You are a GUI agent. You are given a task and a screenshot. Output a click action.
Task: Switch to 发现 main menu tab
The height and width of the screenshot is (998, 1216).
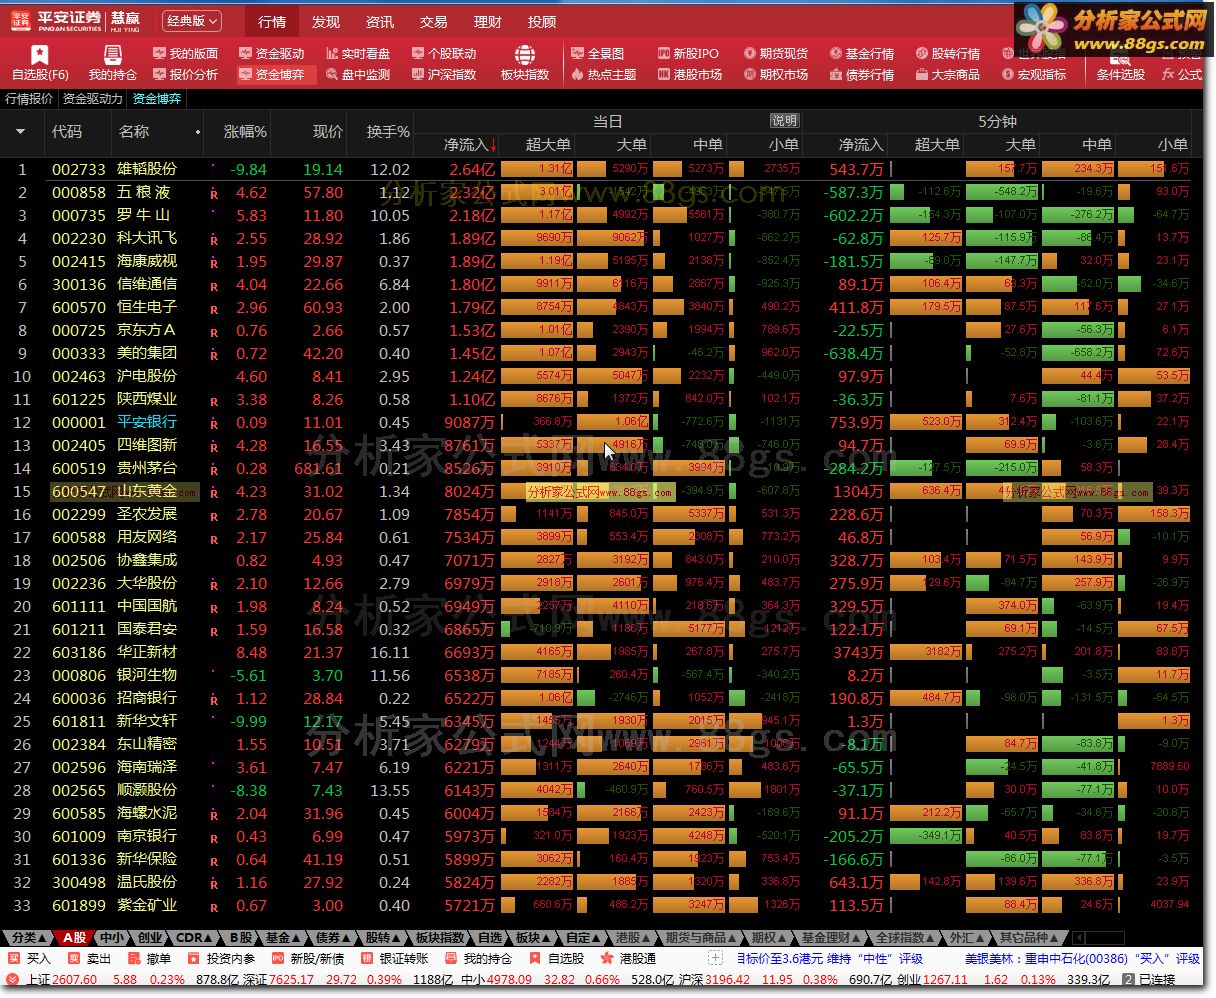[326, 21]
